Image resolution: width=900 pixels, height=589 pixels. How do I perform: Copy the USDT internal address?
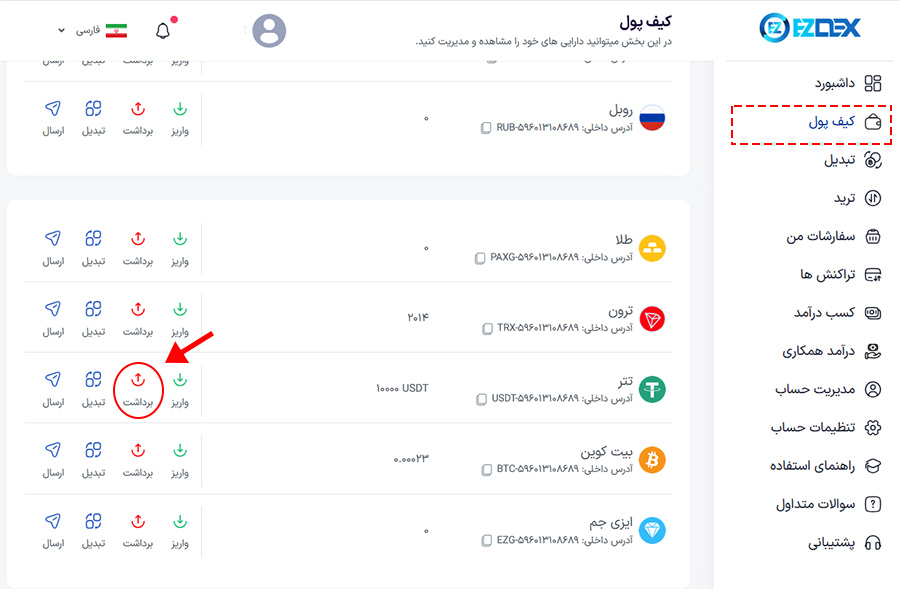click(486, 398)
